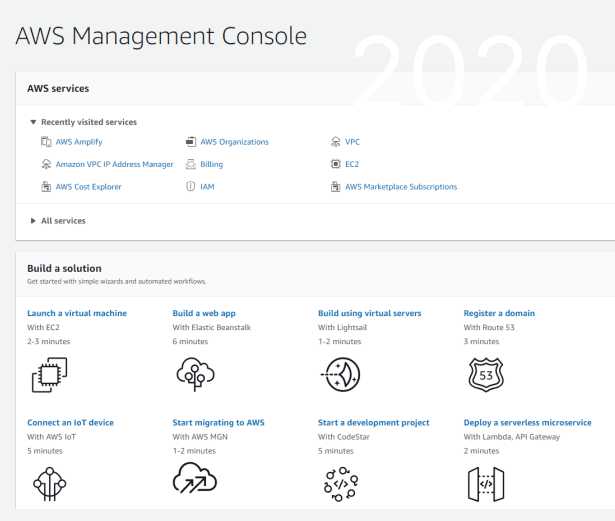Click the 'With Elastic Beanstalk' text
The image size is (615, 521).
(212, 327)
